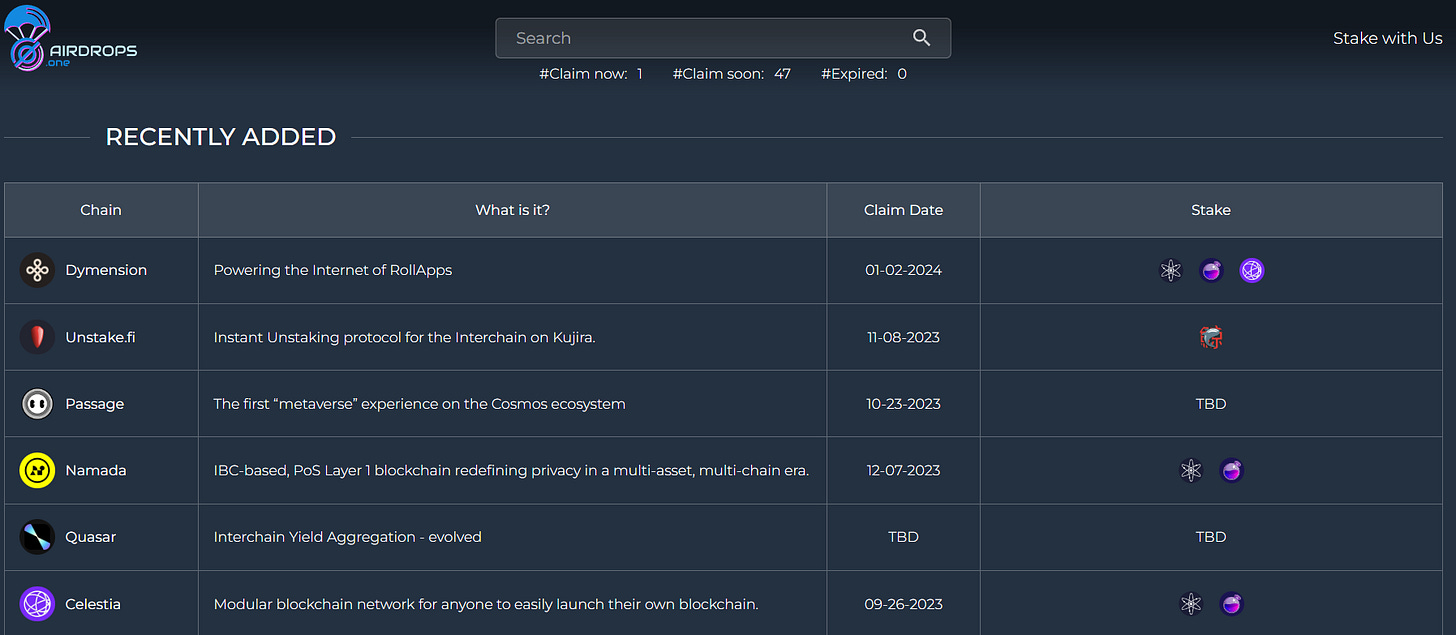Open the Passage chain name
Viewport: 1456px width, 635px height.
(95, 404)
